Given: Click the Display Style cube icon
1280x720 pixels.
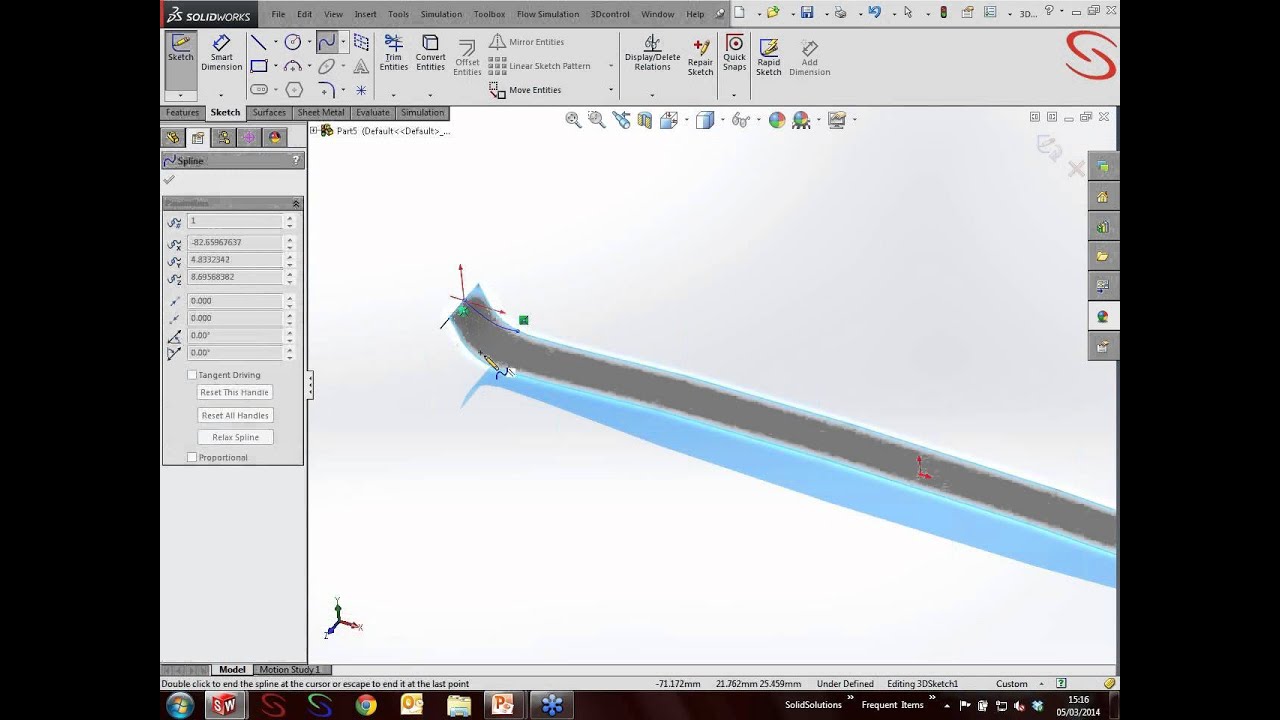Looking at the screenshot, I should click(704, 120).
